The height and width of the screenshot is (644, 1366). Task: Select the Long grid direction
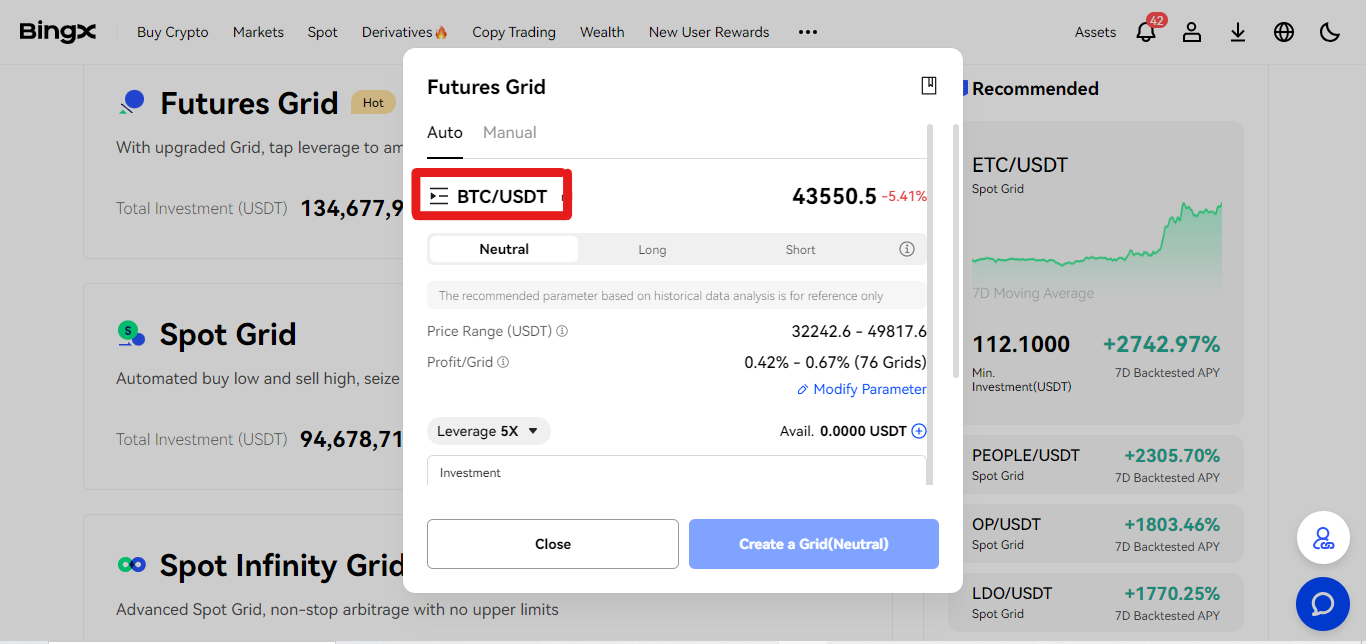652,249
